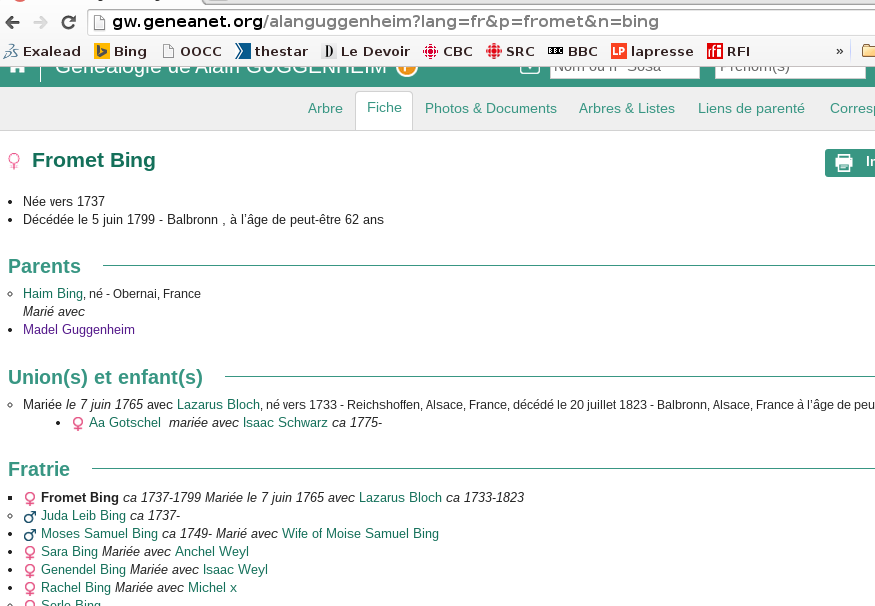Open the thestar bookmark
The width and height of the screenshot is (875, 606).
click(x=273, y=51)
